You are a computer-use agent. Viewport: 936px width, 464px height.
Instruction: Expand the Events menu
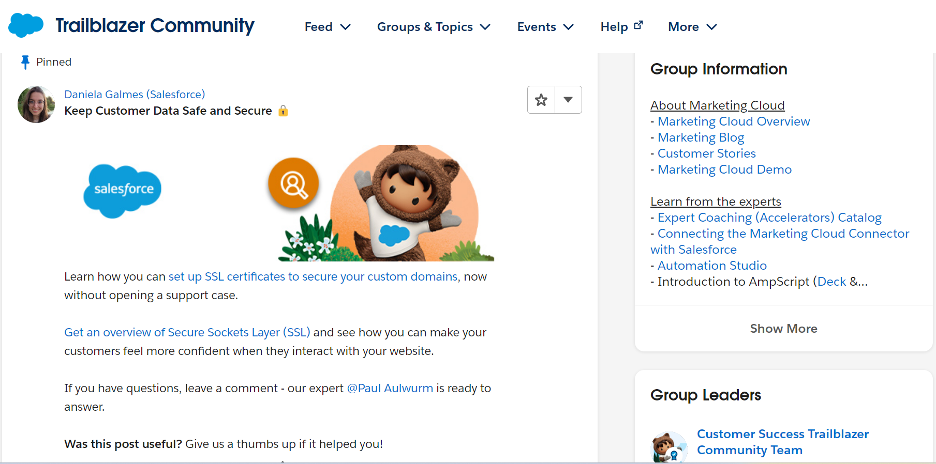pyautogui.click(x=546, y=27)
